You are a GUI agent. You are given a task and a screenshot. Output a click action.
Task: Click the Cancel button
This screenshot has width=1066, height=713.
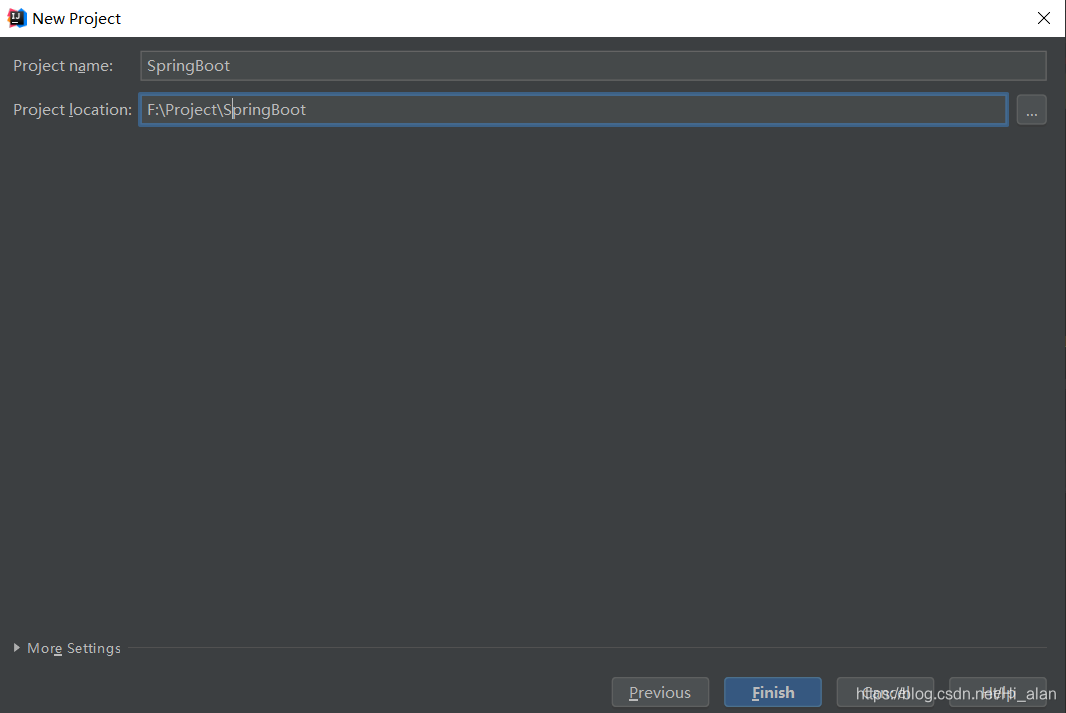885,693
